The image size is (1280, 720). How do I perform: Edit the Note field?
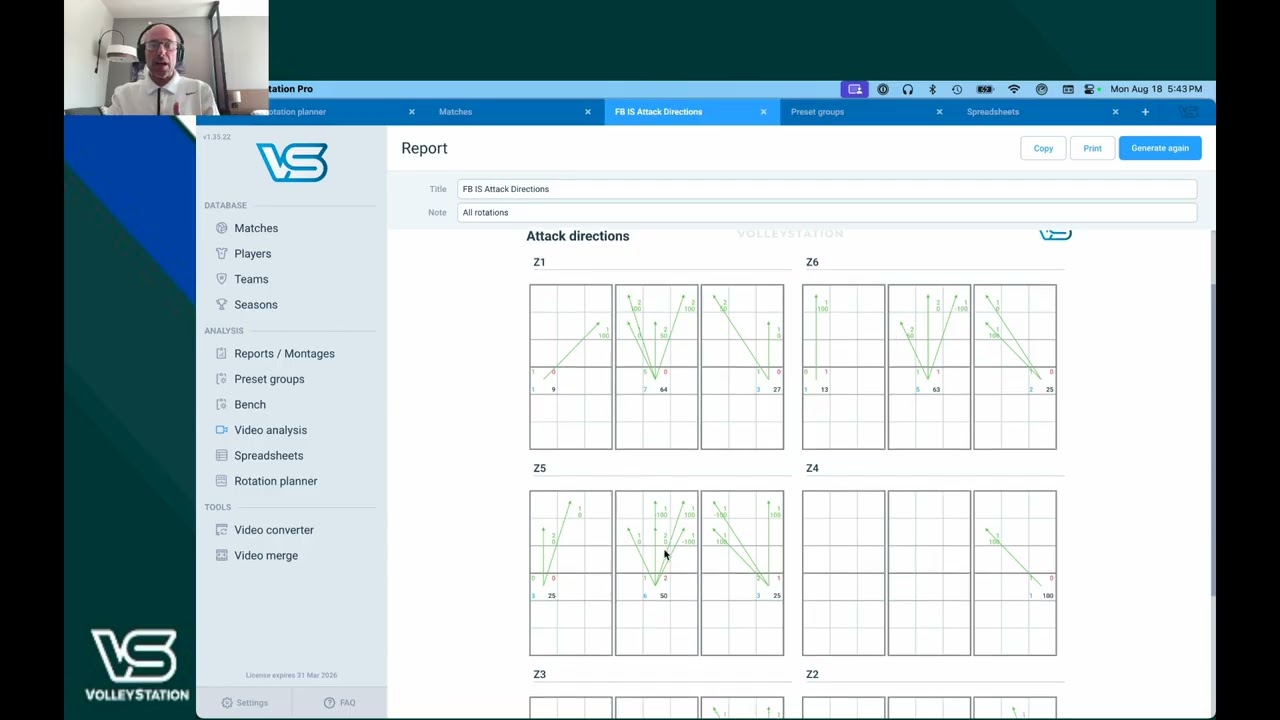827,212
